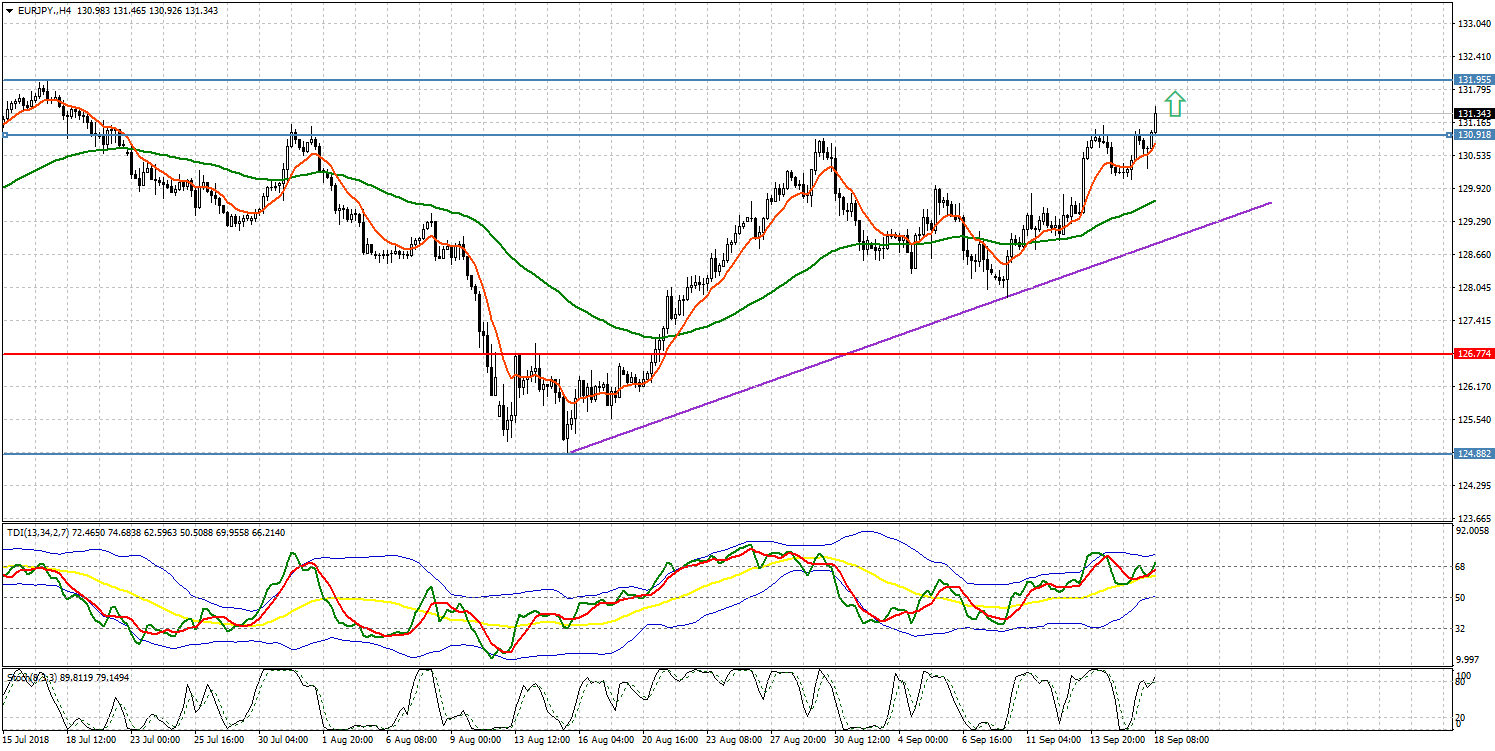Open the chart menu triangle beside EURJPY
Screen dimensions: 1495x751
(x=8, y=10)
